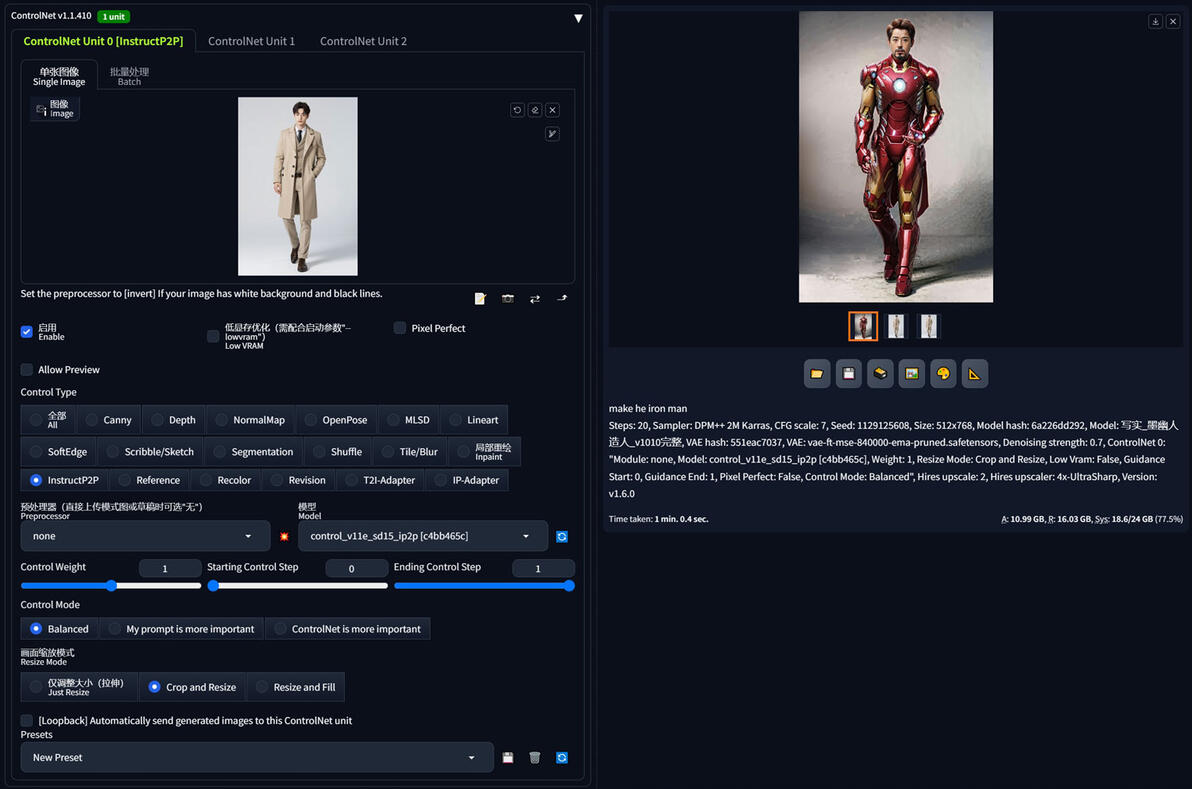Select the Depth control type

click(x=173, y=420)
